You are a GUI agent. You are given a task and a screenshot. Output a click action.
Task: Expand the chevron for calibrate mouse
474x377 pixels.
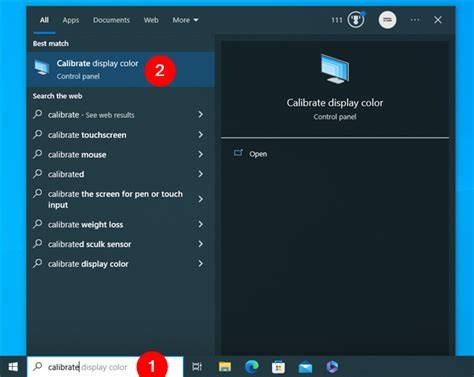coord(200,154)
